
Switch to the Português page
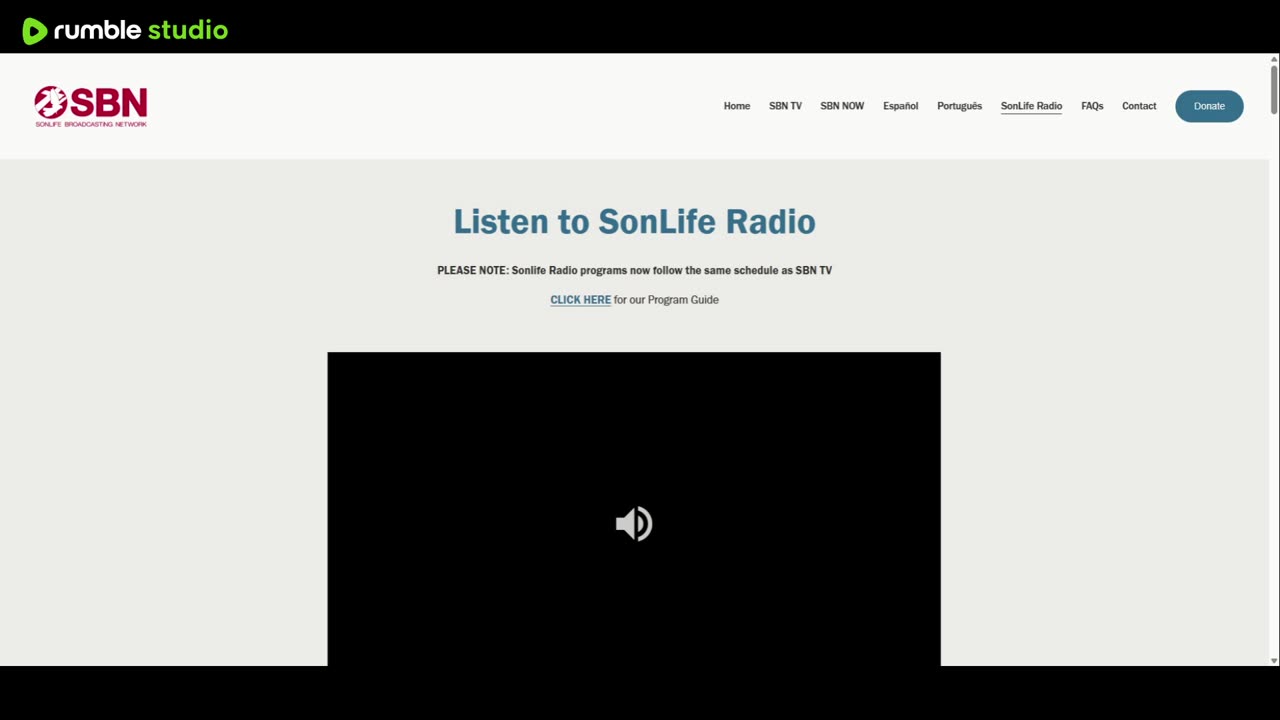coord(959,106)
